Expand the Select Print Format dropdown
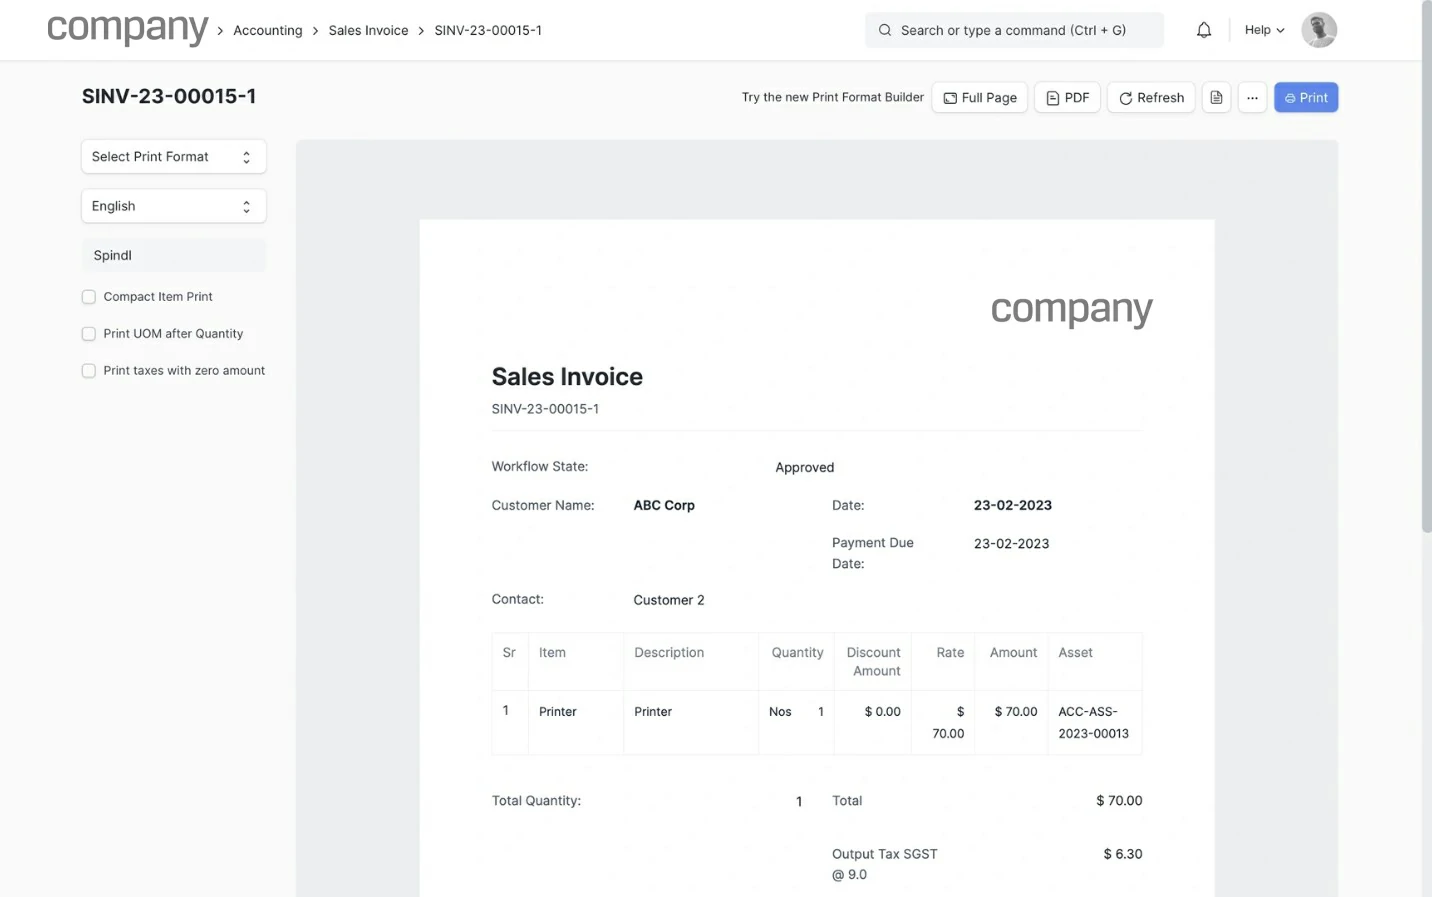The image size is (1432, 897). coord(173,157)
